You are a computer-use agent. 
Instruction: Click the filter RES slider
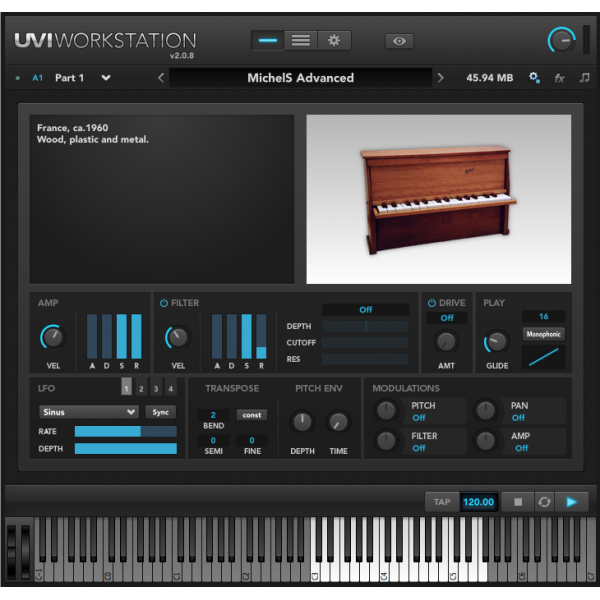365,359
